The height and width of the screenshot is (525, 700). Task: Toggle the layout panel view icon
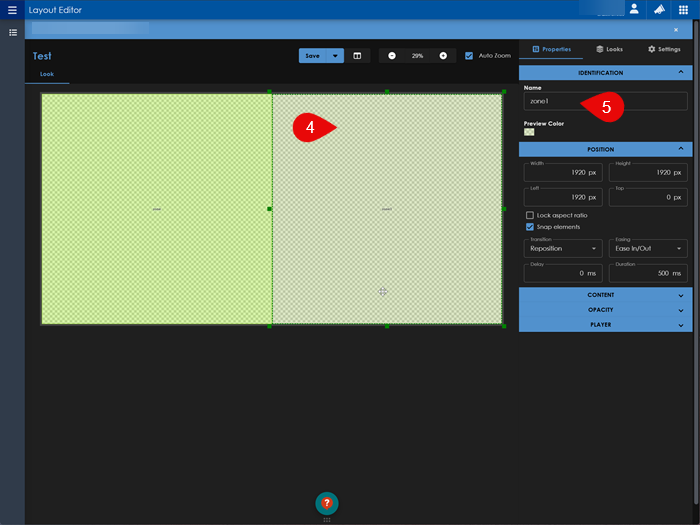[x=357, y=56]
